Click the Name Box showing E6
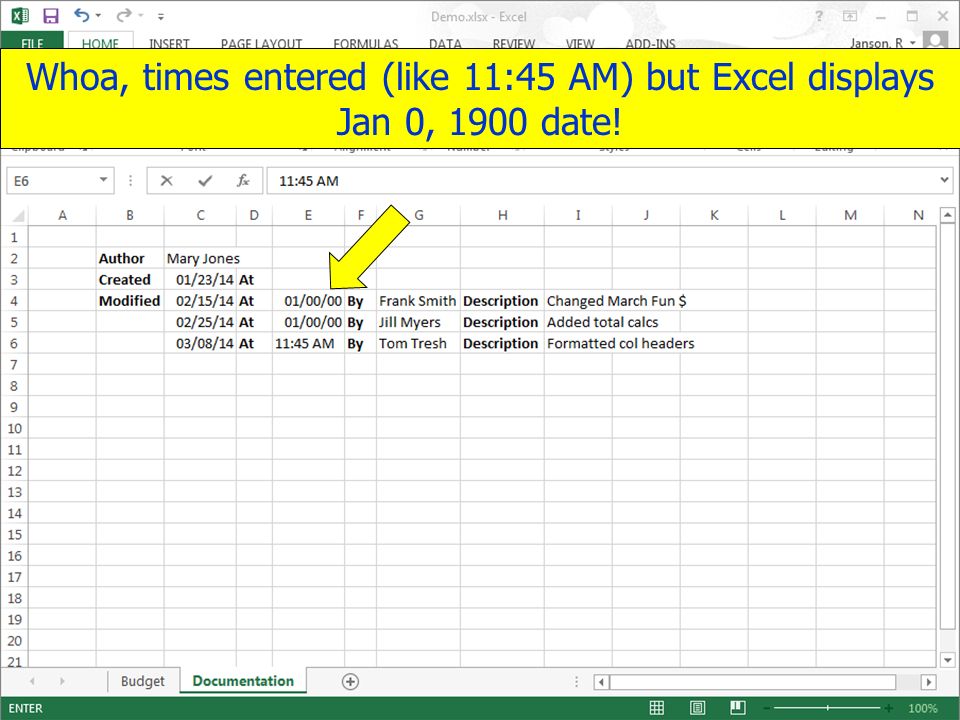 (x=51, y=181)
